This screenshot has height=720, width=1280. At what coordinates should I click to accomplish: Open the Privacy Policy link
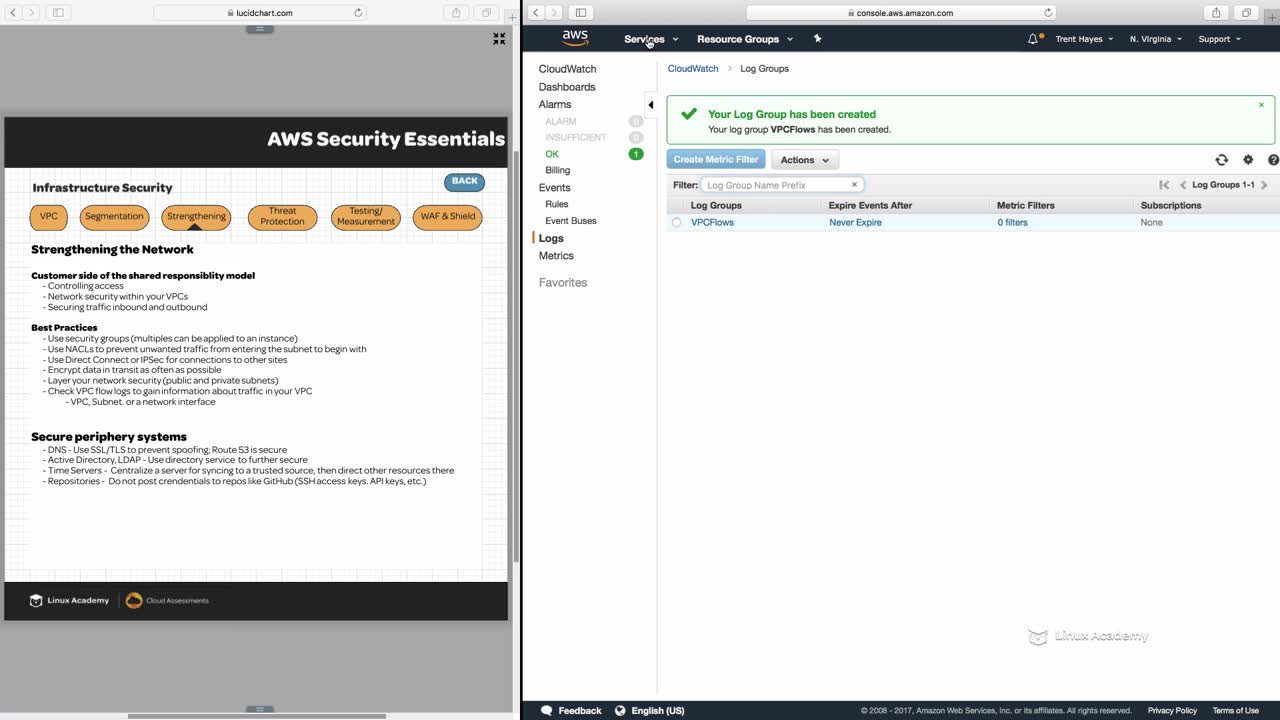pyautogui.click(x=1172, y=711)
